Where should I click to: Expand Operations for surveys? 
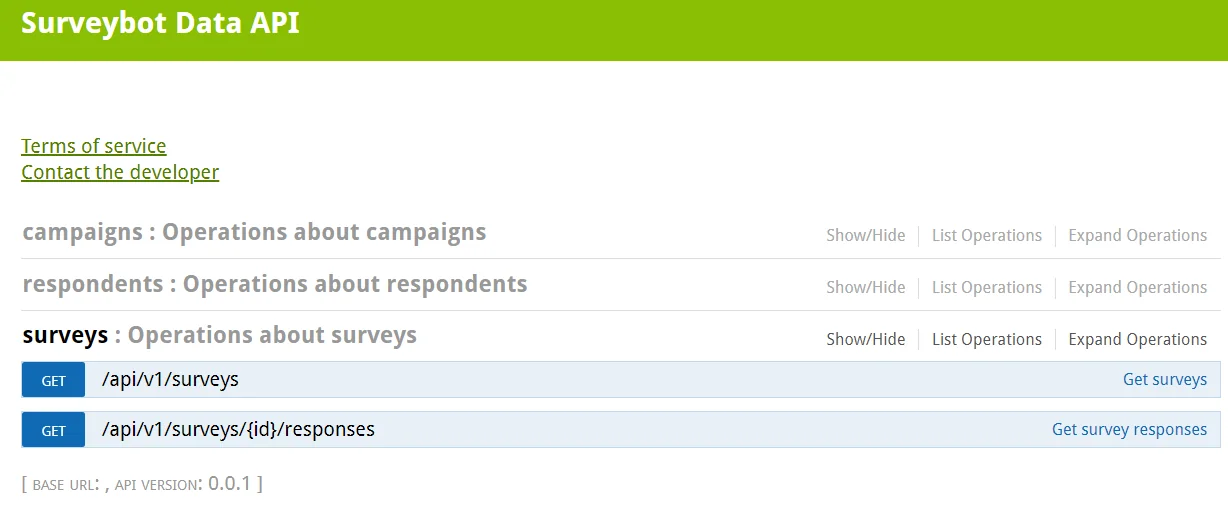1137,340
